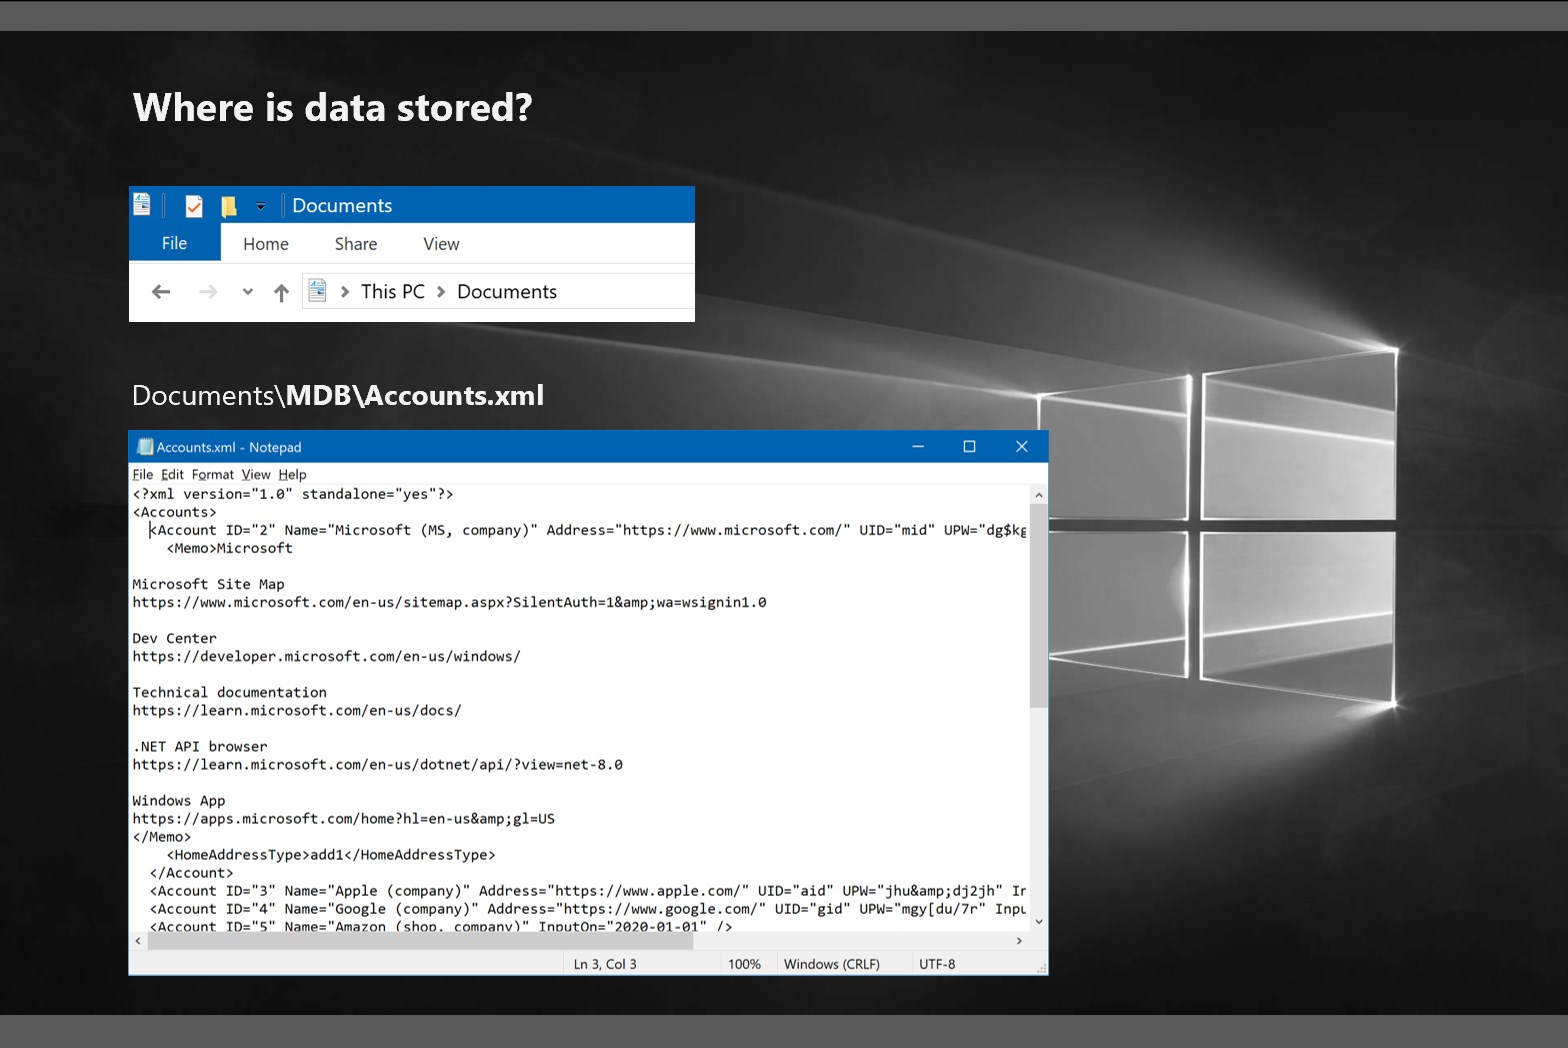Open the Notepad View menu
Image resolution: width=1568 pixels, height=1048 pixels.
256,475
